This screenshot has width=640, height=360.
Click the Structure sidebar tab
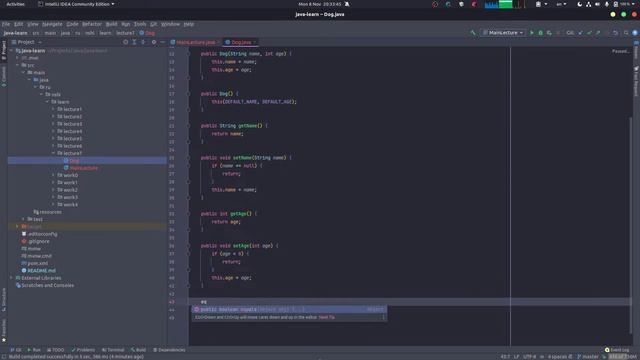click(4, 300)
